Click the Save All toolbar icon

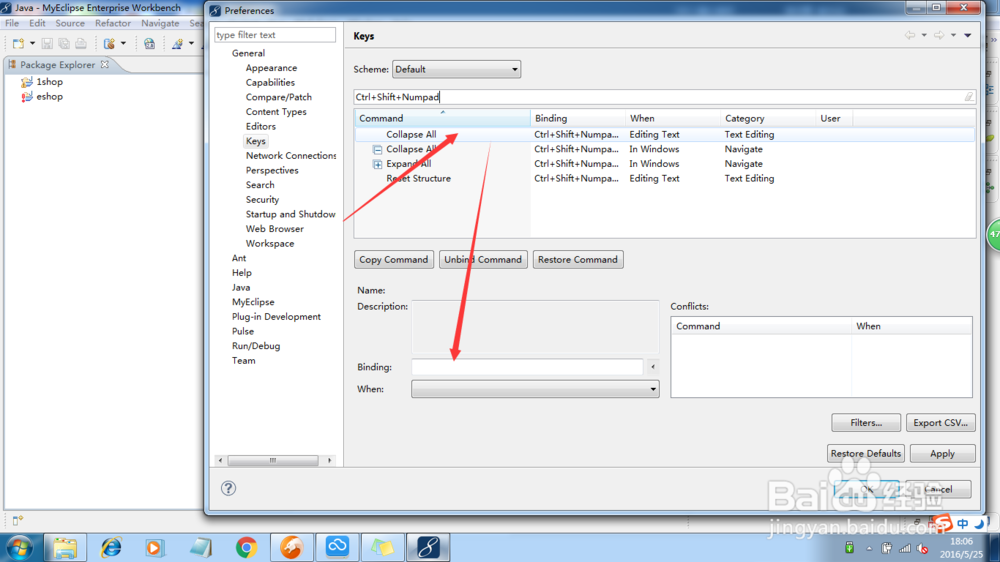64,43
